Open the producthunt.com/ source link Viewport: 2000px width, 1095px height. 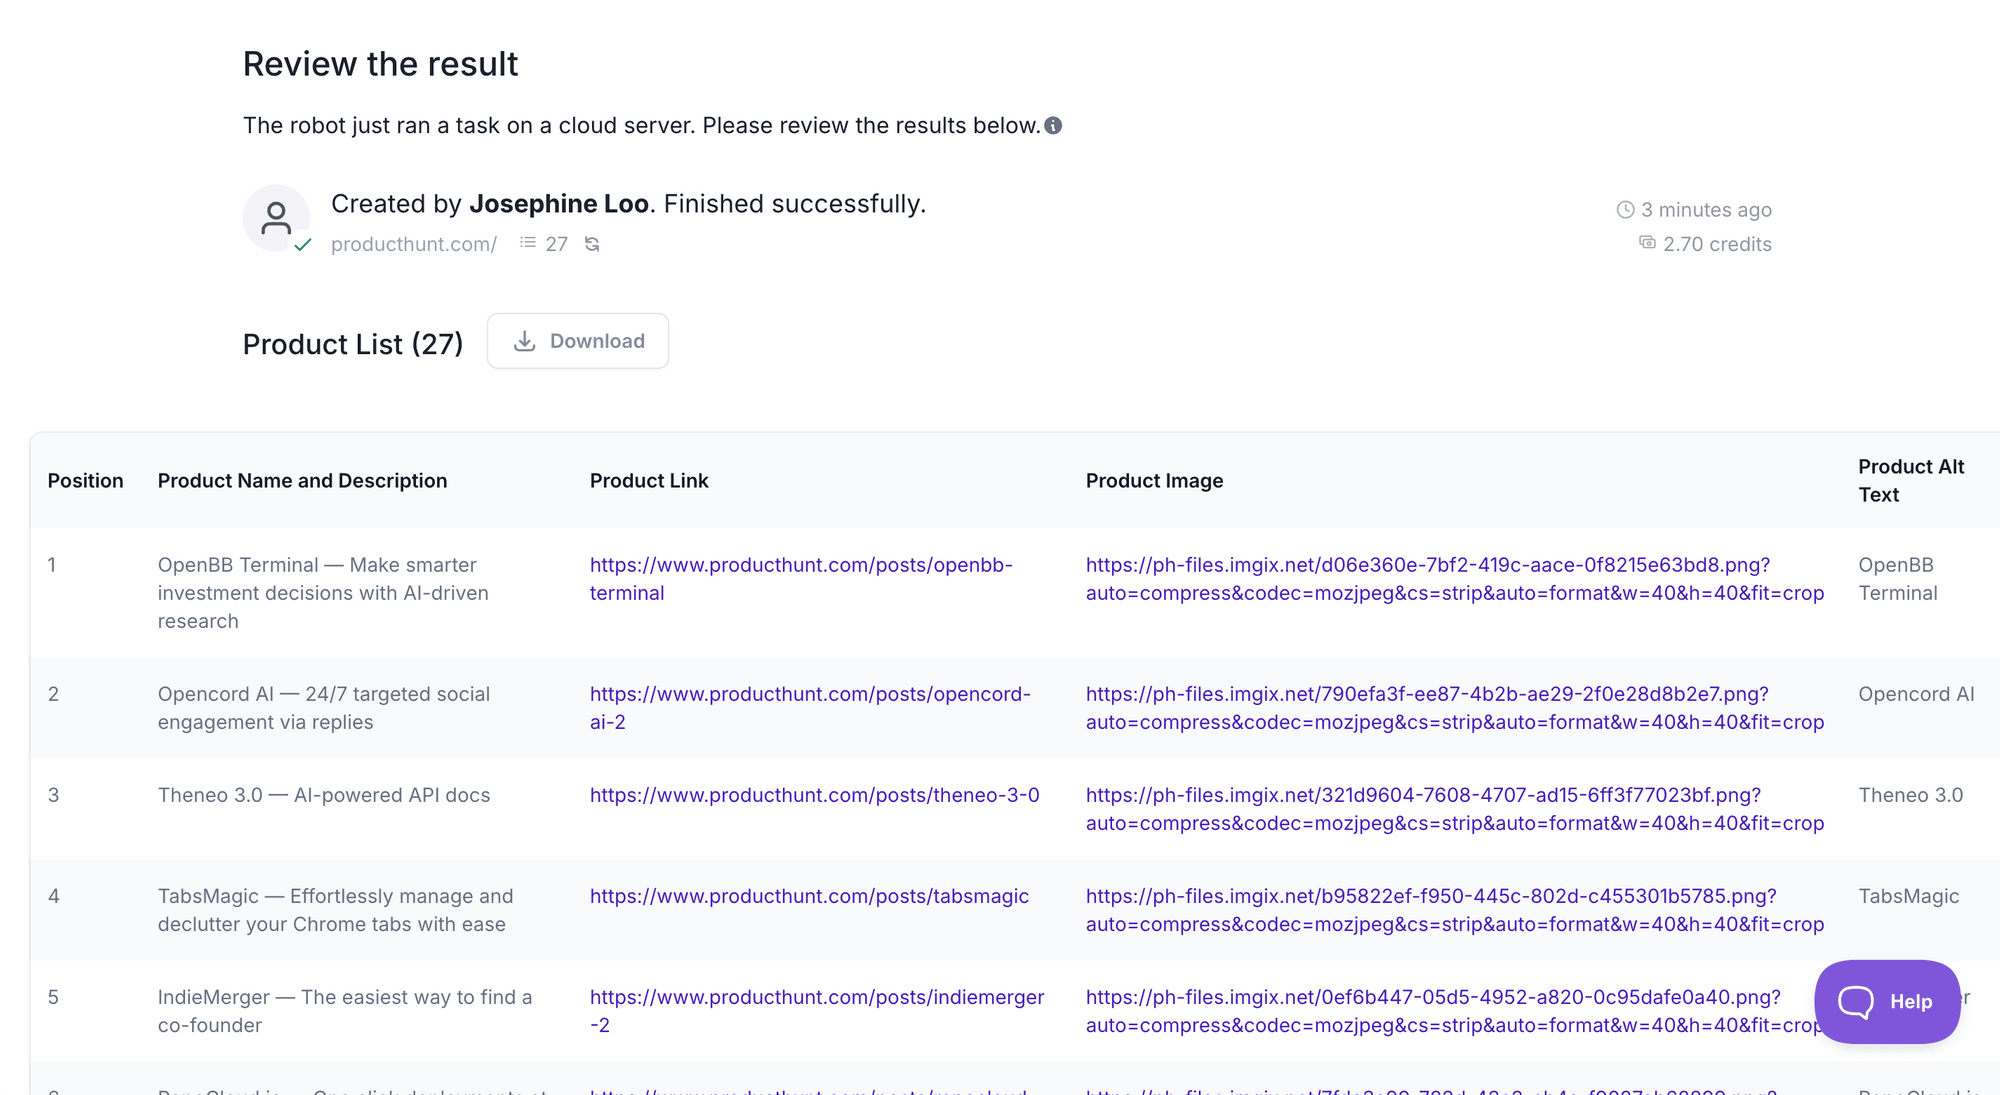pos(414,244)
